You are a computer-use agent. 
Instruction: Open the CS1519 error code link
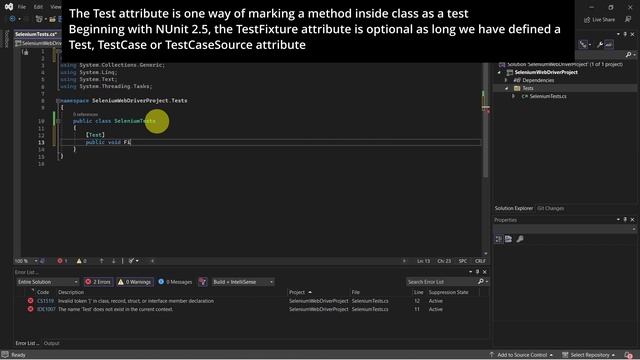45,301
